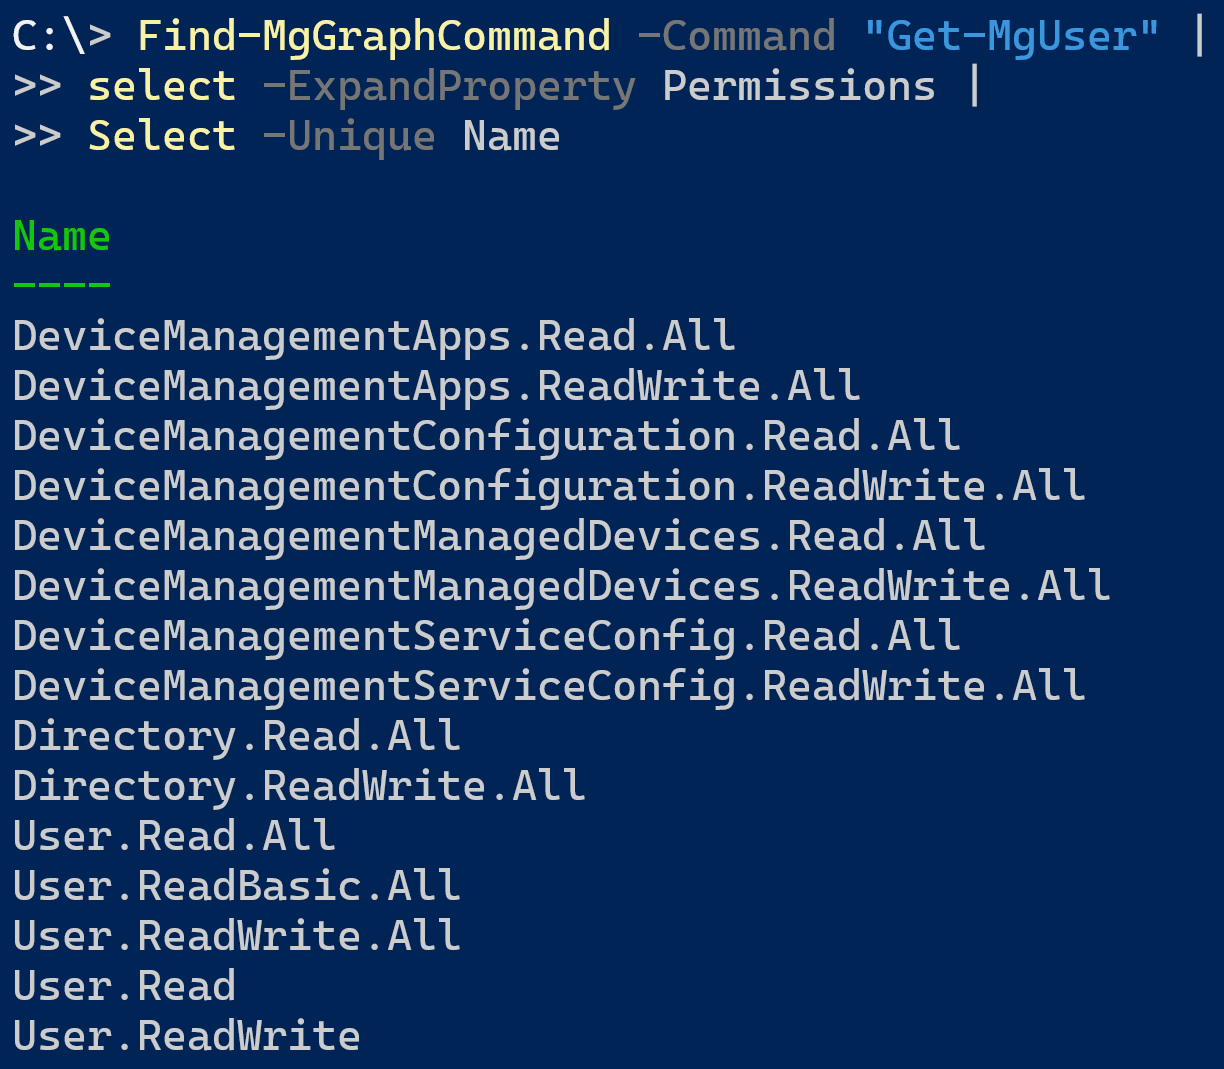Click the User.ReadBasic.All entry
This screenshot has width=1224, height=1069.
(x=237, y=887)
